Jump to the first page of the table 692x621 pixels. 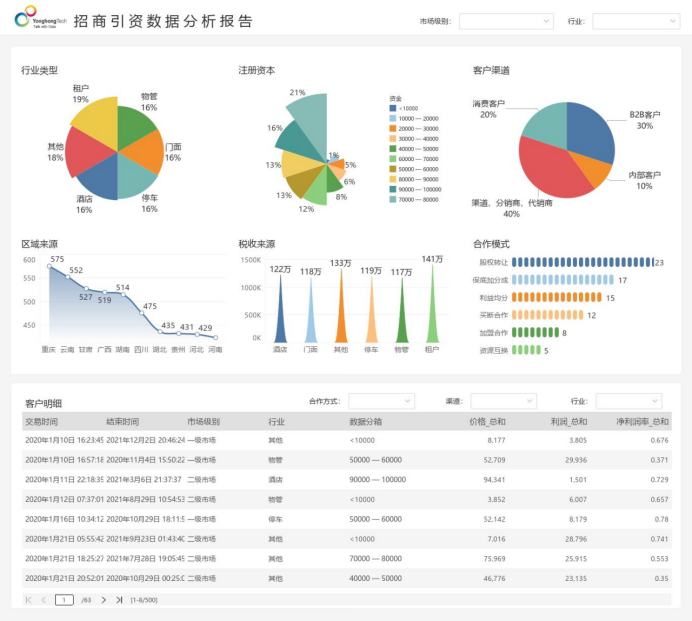pos(28,600)
